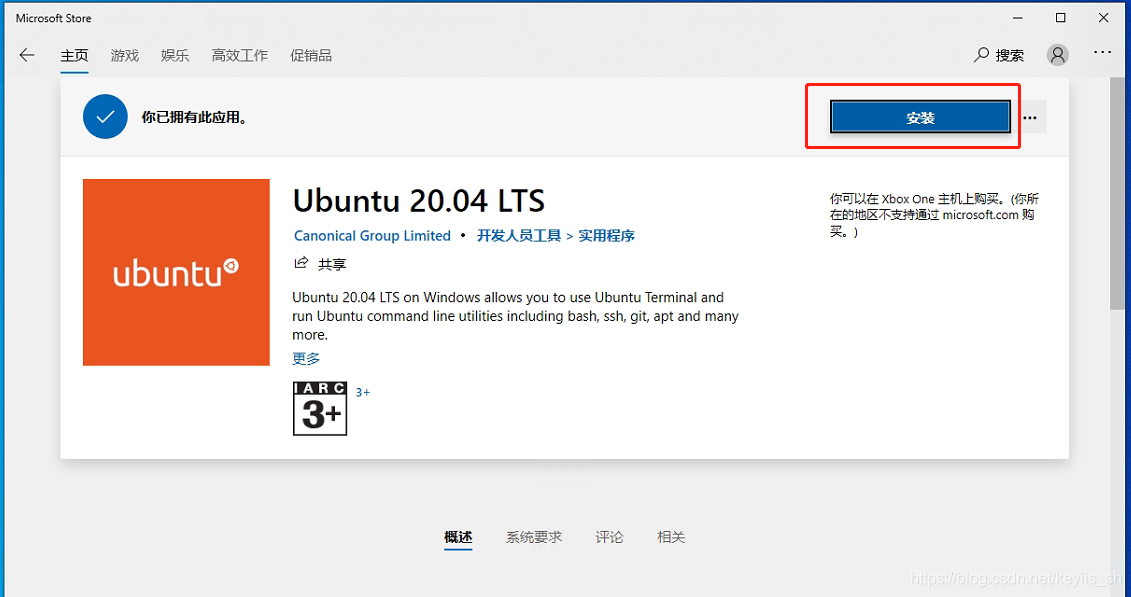Click the Ubuntu 20.04 LTS title
Screen dimensions: 1131x597
tap(418, 200)
